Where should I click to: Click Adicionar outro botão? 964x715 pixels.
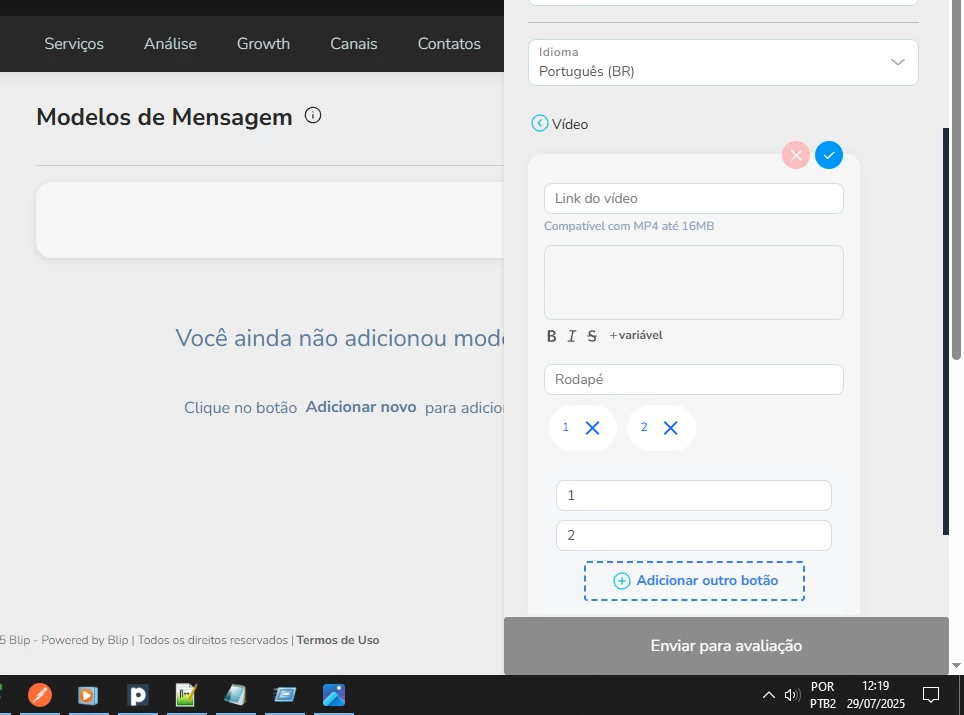[x=694, y=581]
